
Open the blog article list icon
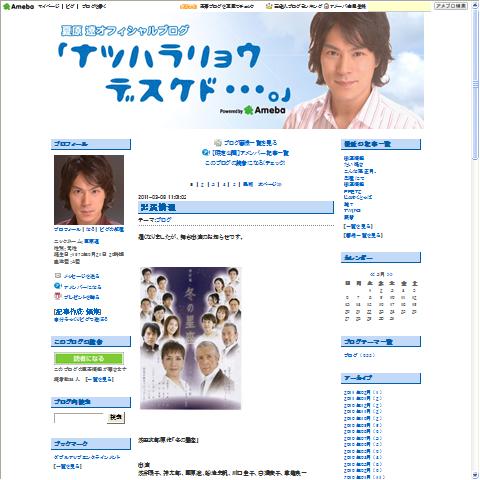tap(218, 143)
